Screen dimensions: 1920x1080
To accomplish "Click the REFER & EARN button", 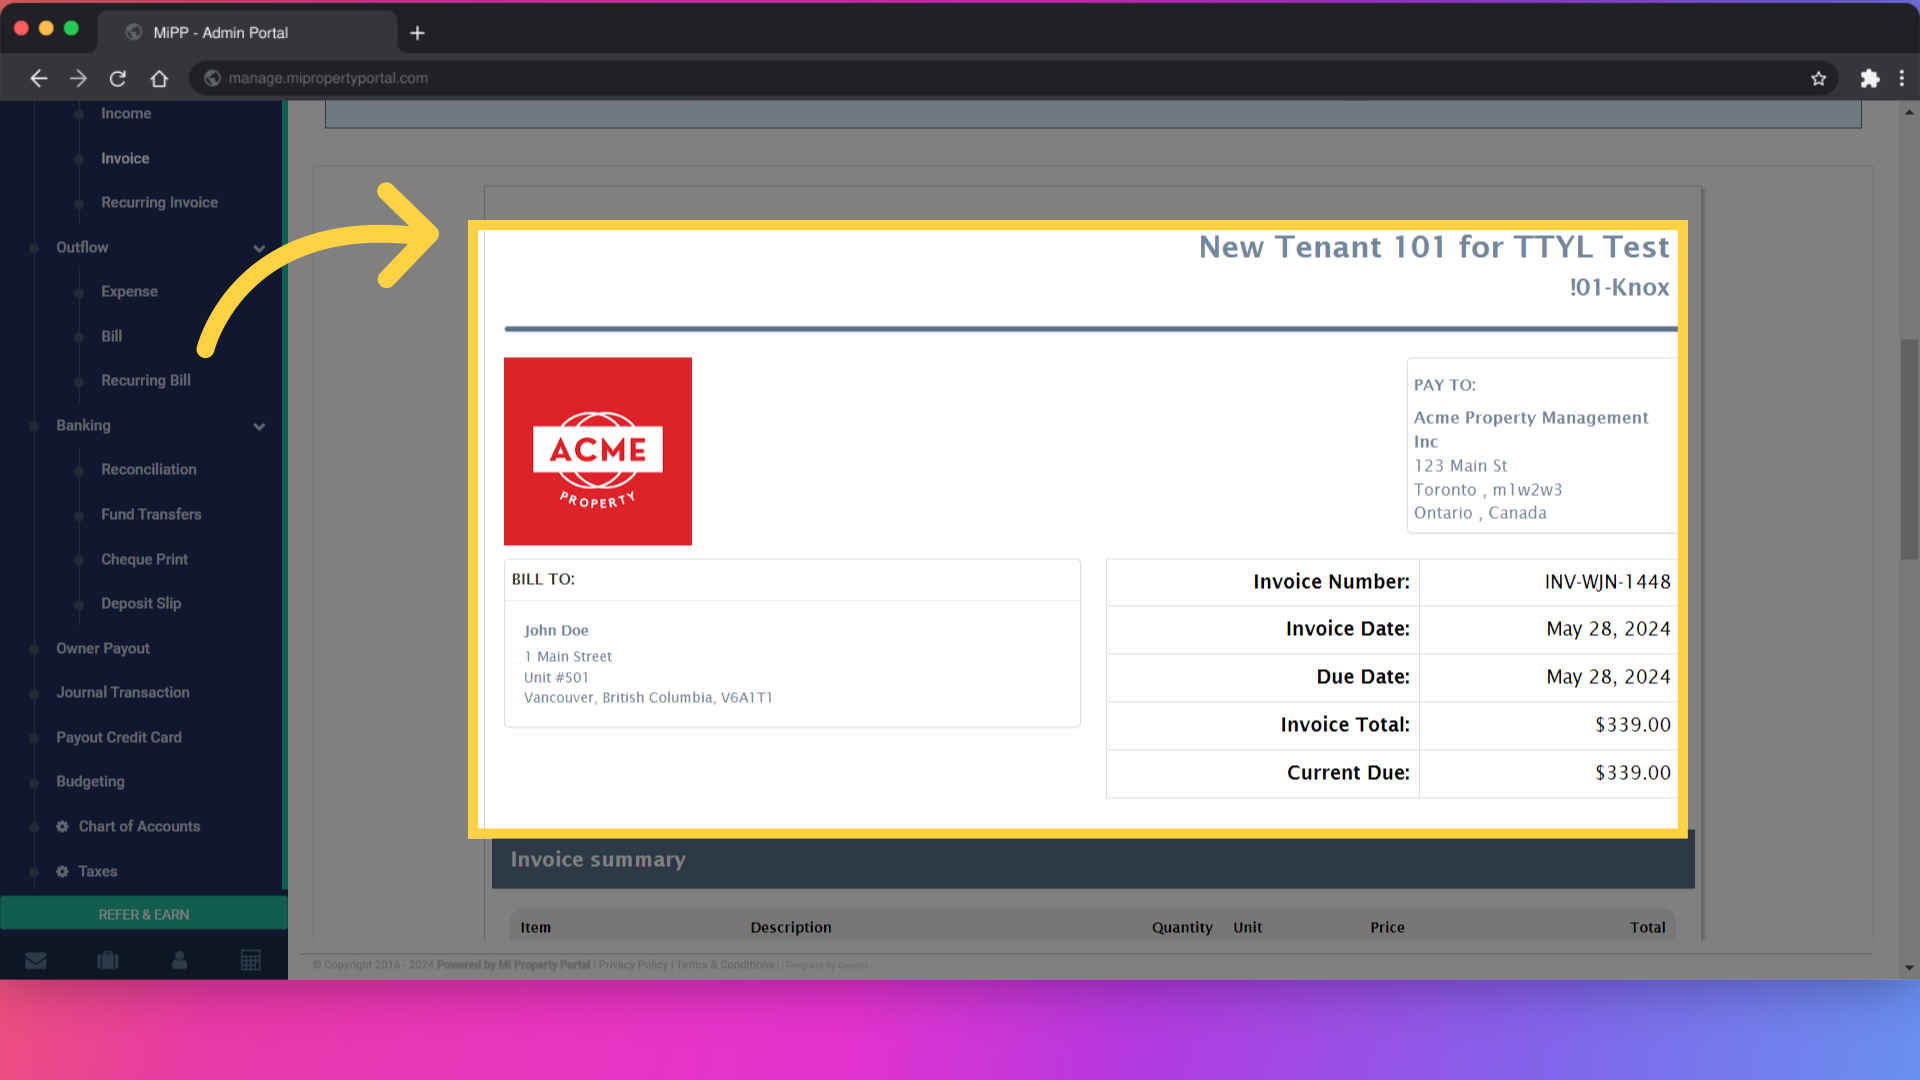I will [x=143, y=913].
